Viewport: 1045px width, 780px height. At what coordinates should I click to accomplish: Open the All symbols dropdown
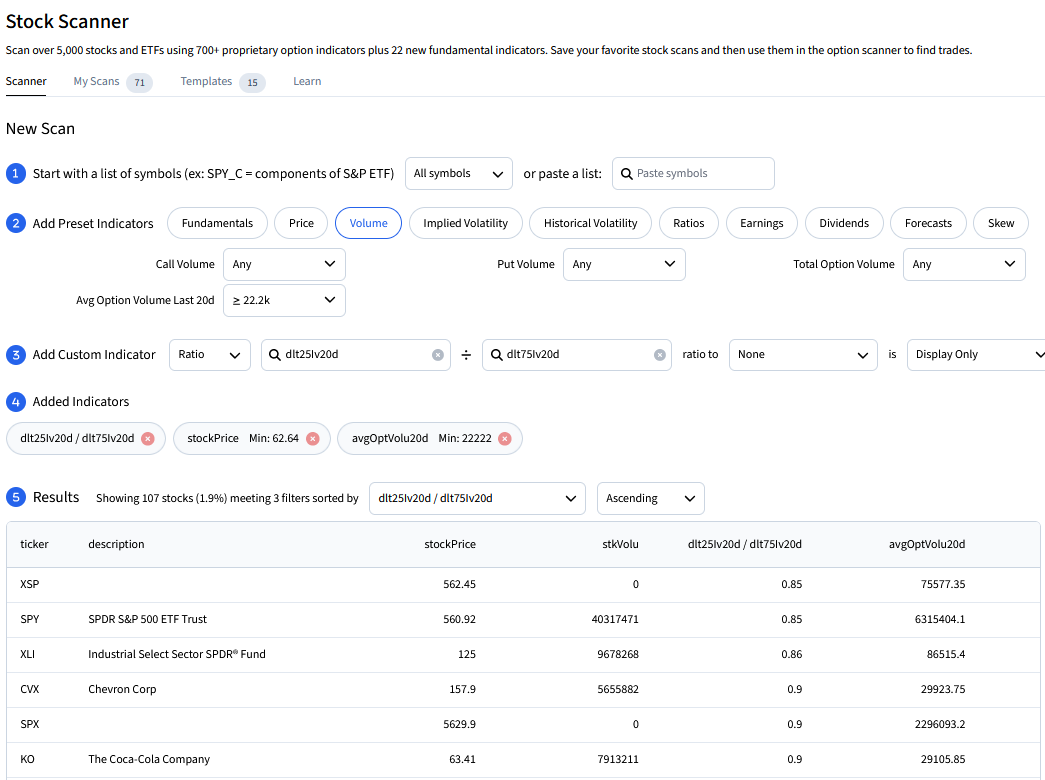(x=458, y=173)
